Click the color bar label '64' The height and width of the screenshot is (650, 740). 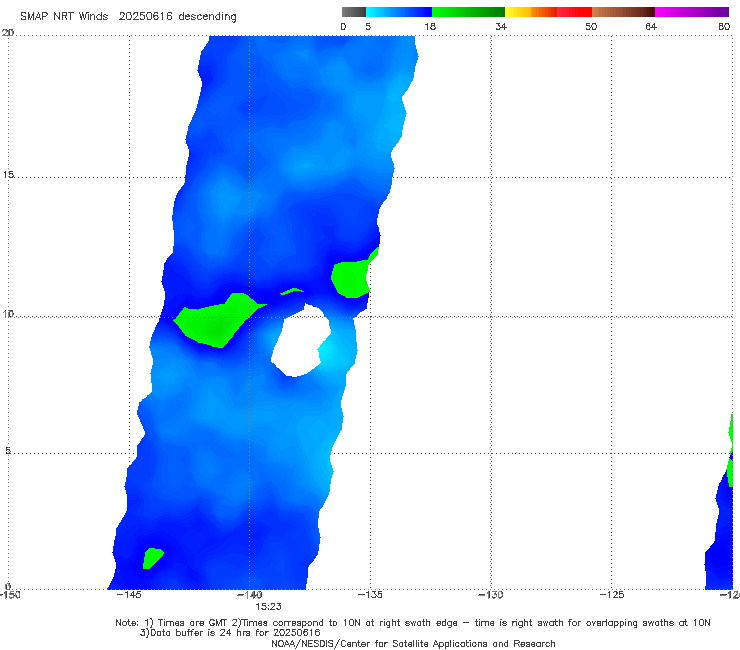[651, 27]
